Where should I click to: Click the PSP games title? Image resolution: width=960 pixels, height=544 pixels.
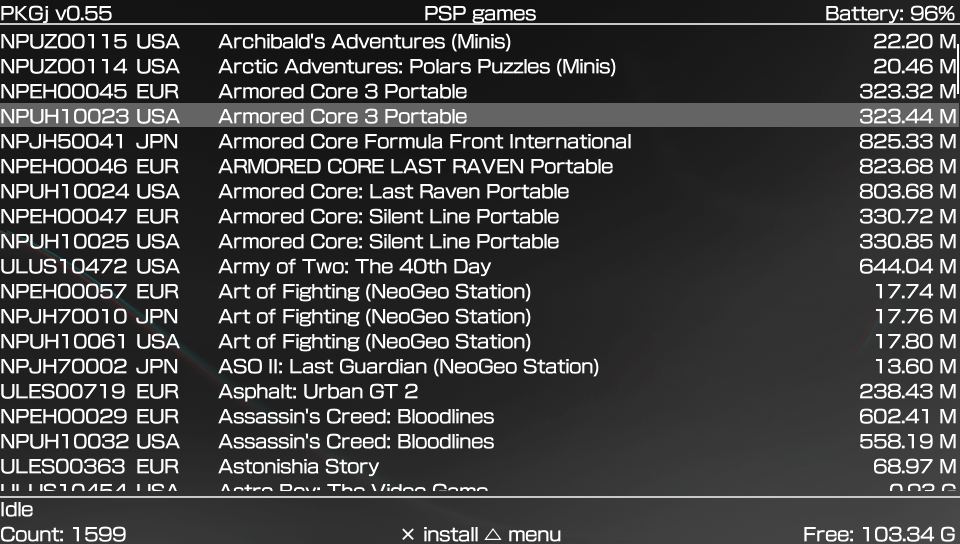(x=480, y=13)
